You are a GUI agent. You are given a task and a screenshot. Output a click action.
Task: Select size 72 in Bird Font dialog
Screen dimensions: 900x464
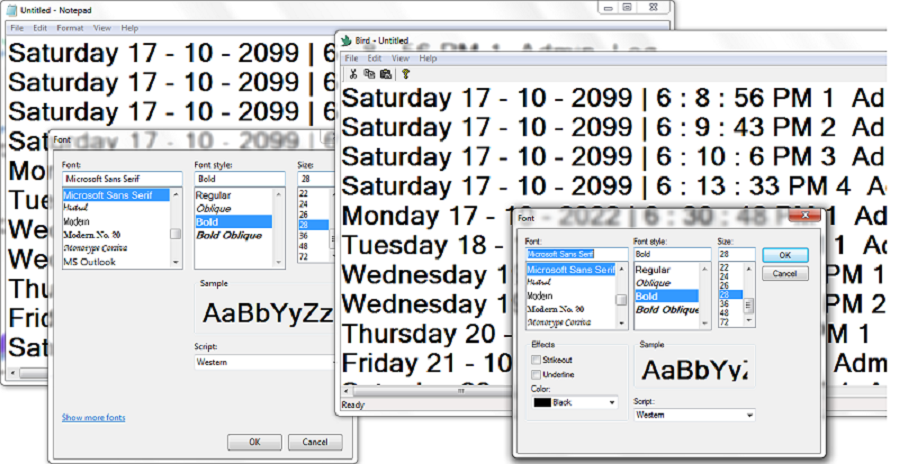(x=724, y=322)
